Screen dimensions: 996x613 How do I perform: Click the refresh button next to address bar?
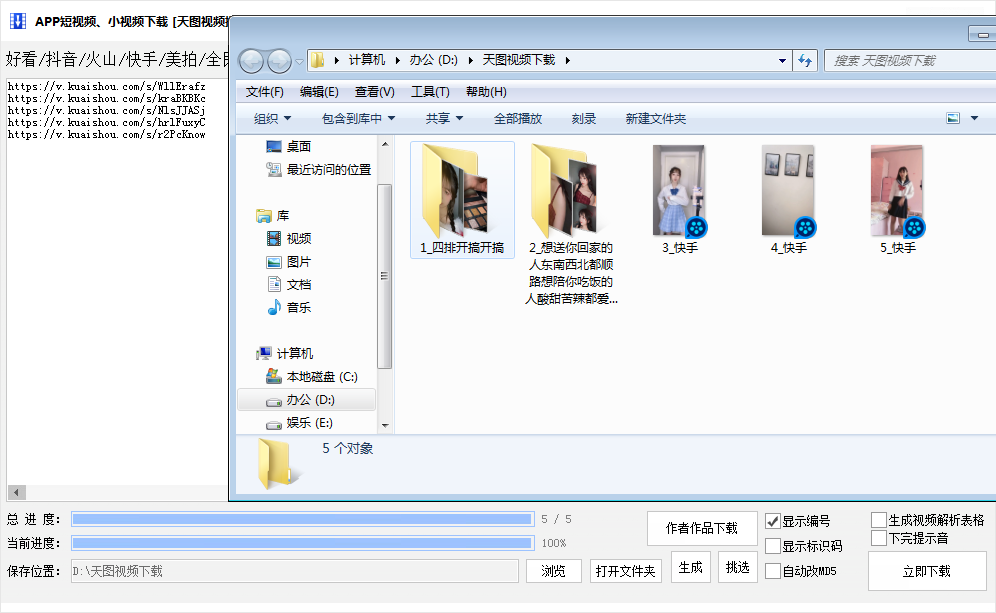pyautogui.click(x=805, y=60)
